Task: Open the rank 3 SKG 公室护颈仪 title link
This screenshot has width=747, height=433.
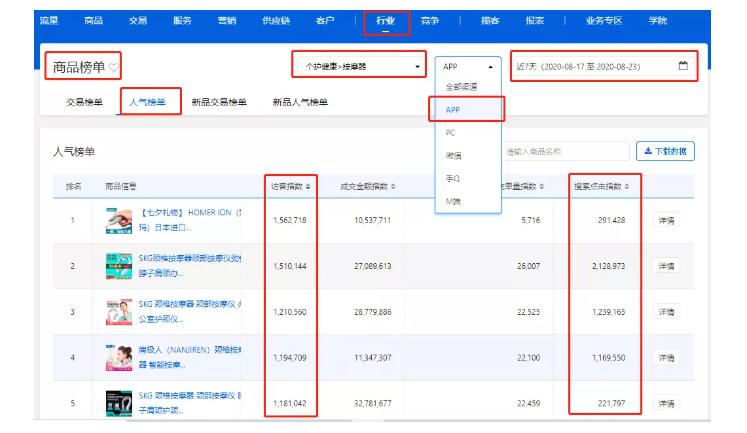Action: (190, 312)
